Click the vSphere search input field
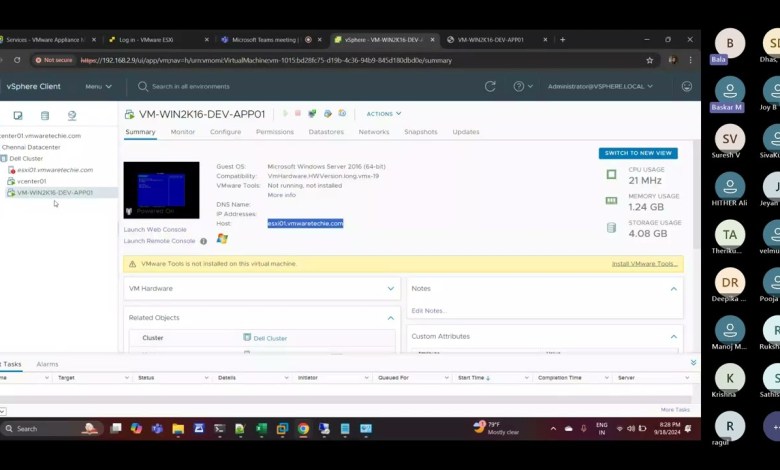The image size is (780, 470). coord(191,87)
